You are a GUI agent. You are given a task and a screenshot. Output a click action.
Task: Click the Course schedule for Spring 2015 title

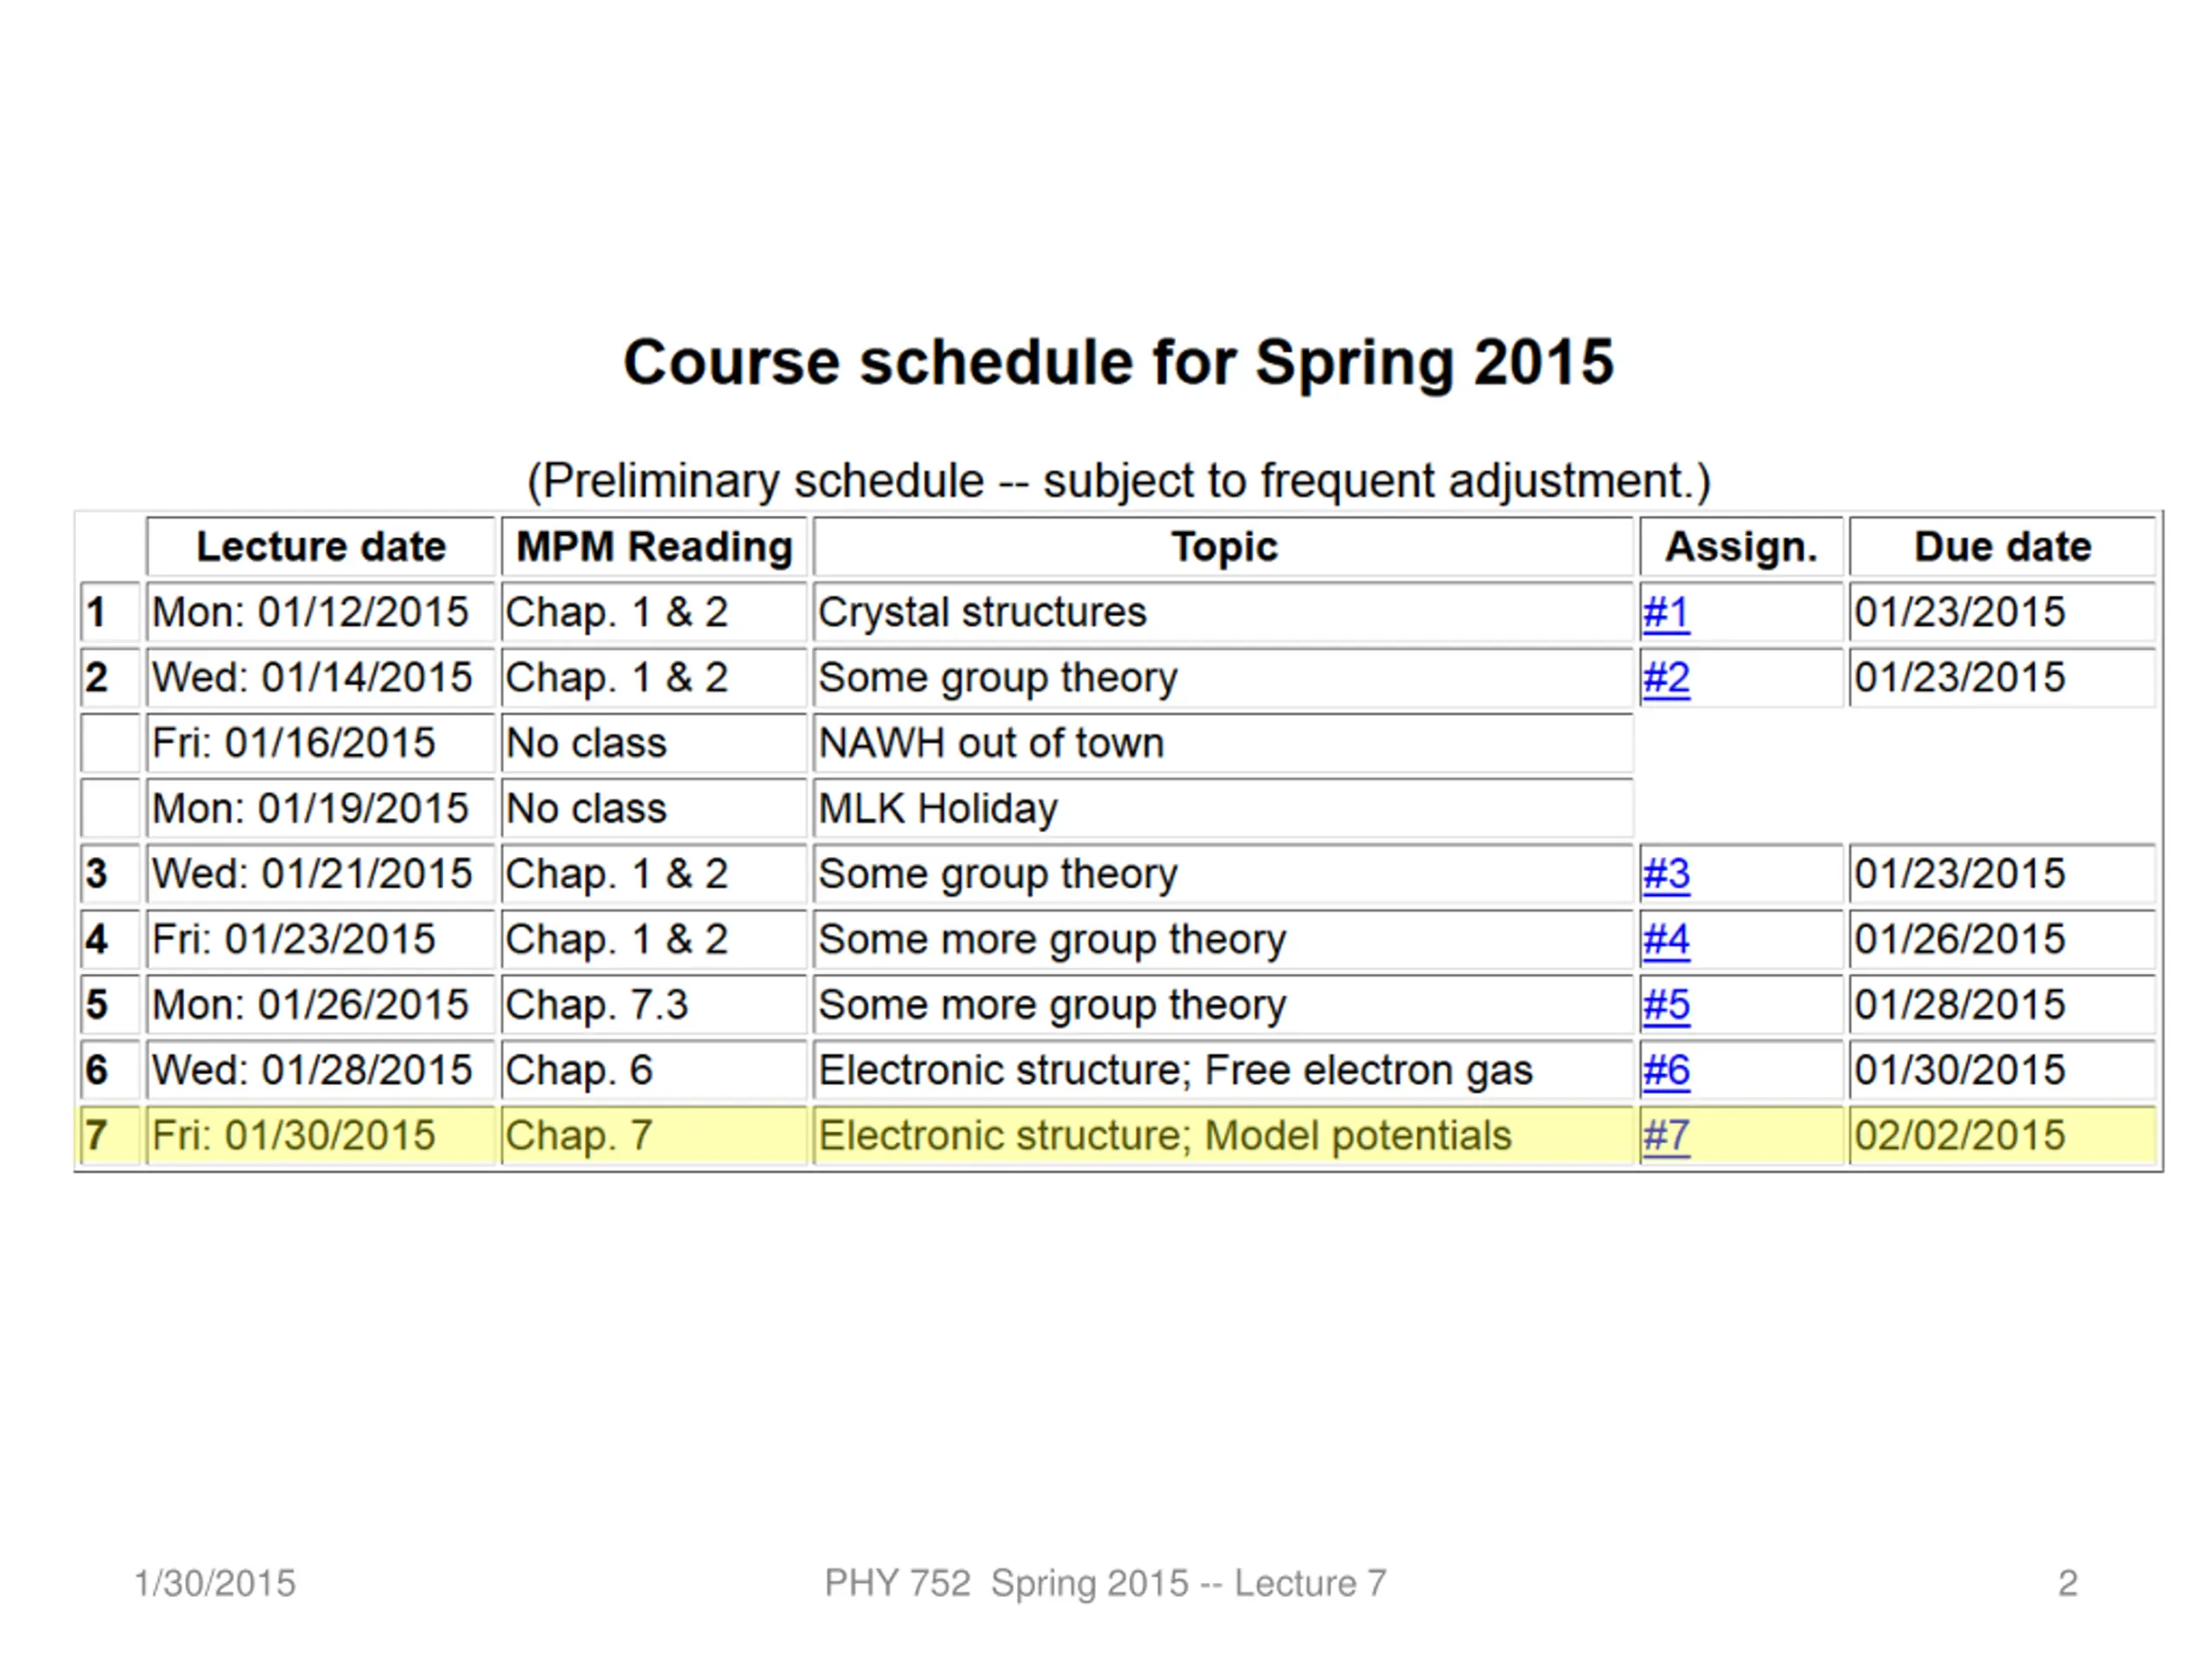click(x=1118, y=362)
